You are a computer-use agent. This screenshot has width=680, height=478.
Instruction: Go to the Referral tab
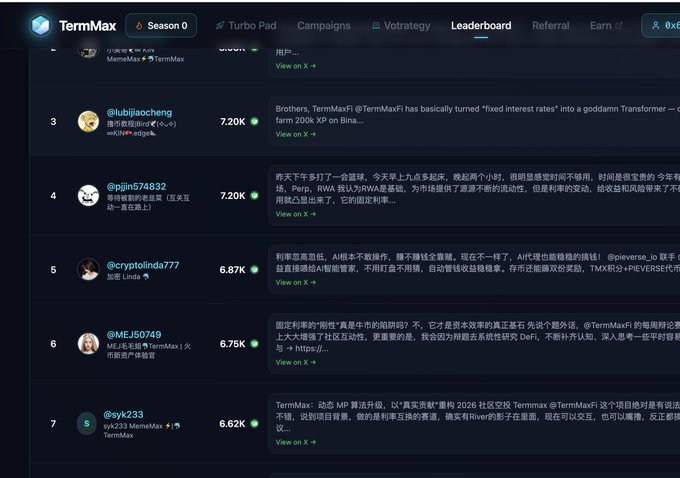point(550,26)
